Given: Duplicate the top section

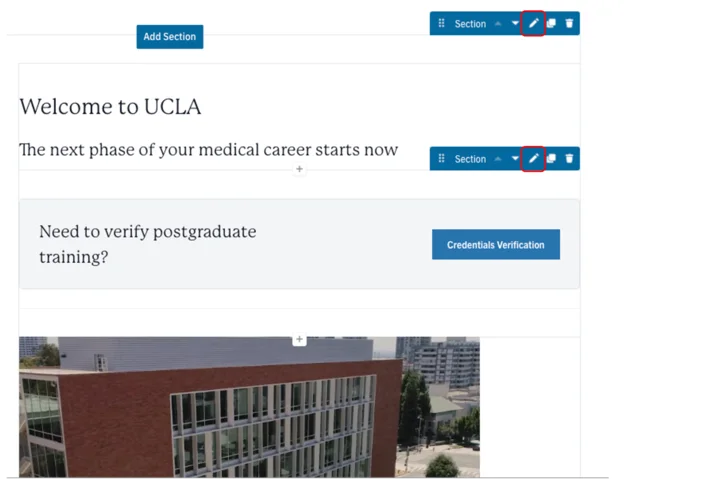Looking at the screenshot, I should [551, 23].
